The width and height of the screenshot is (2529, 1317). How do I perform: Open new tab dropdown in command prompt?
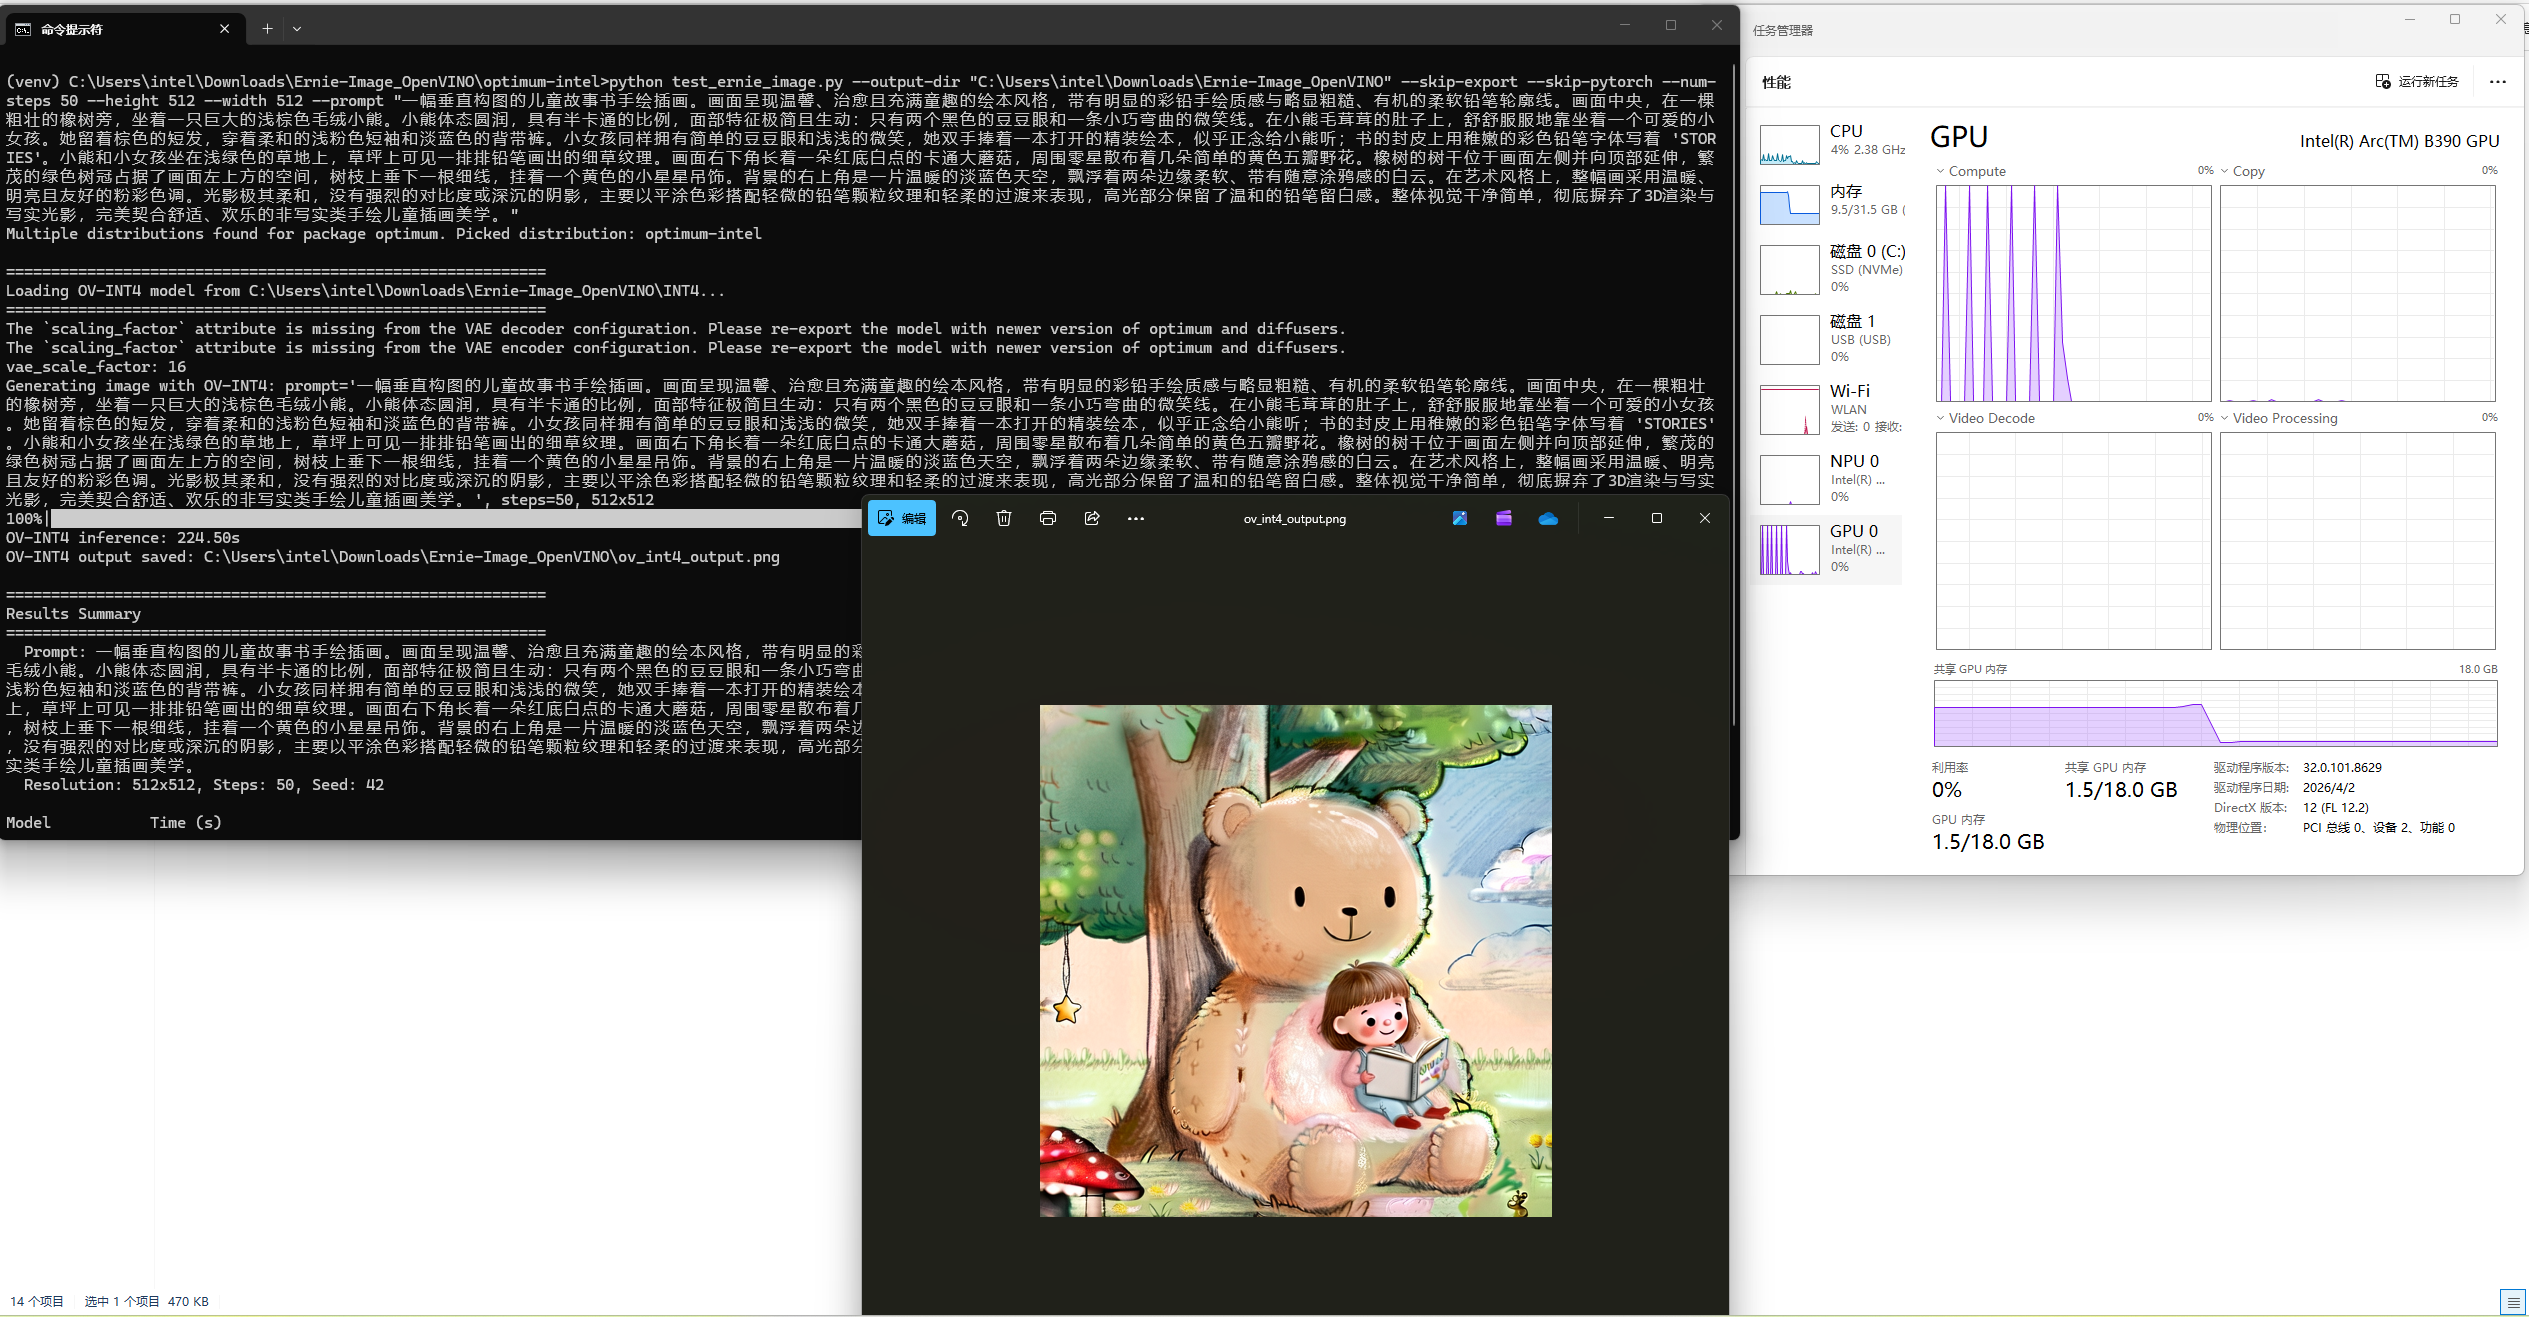tap(297, 29)
